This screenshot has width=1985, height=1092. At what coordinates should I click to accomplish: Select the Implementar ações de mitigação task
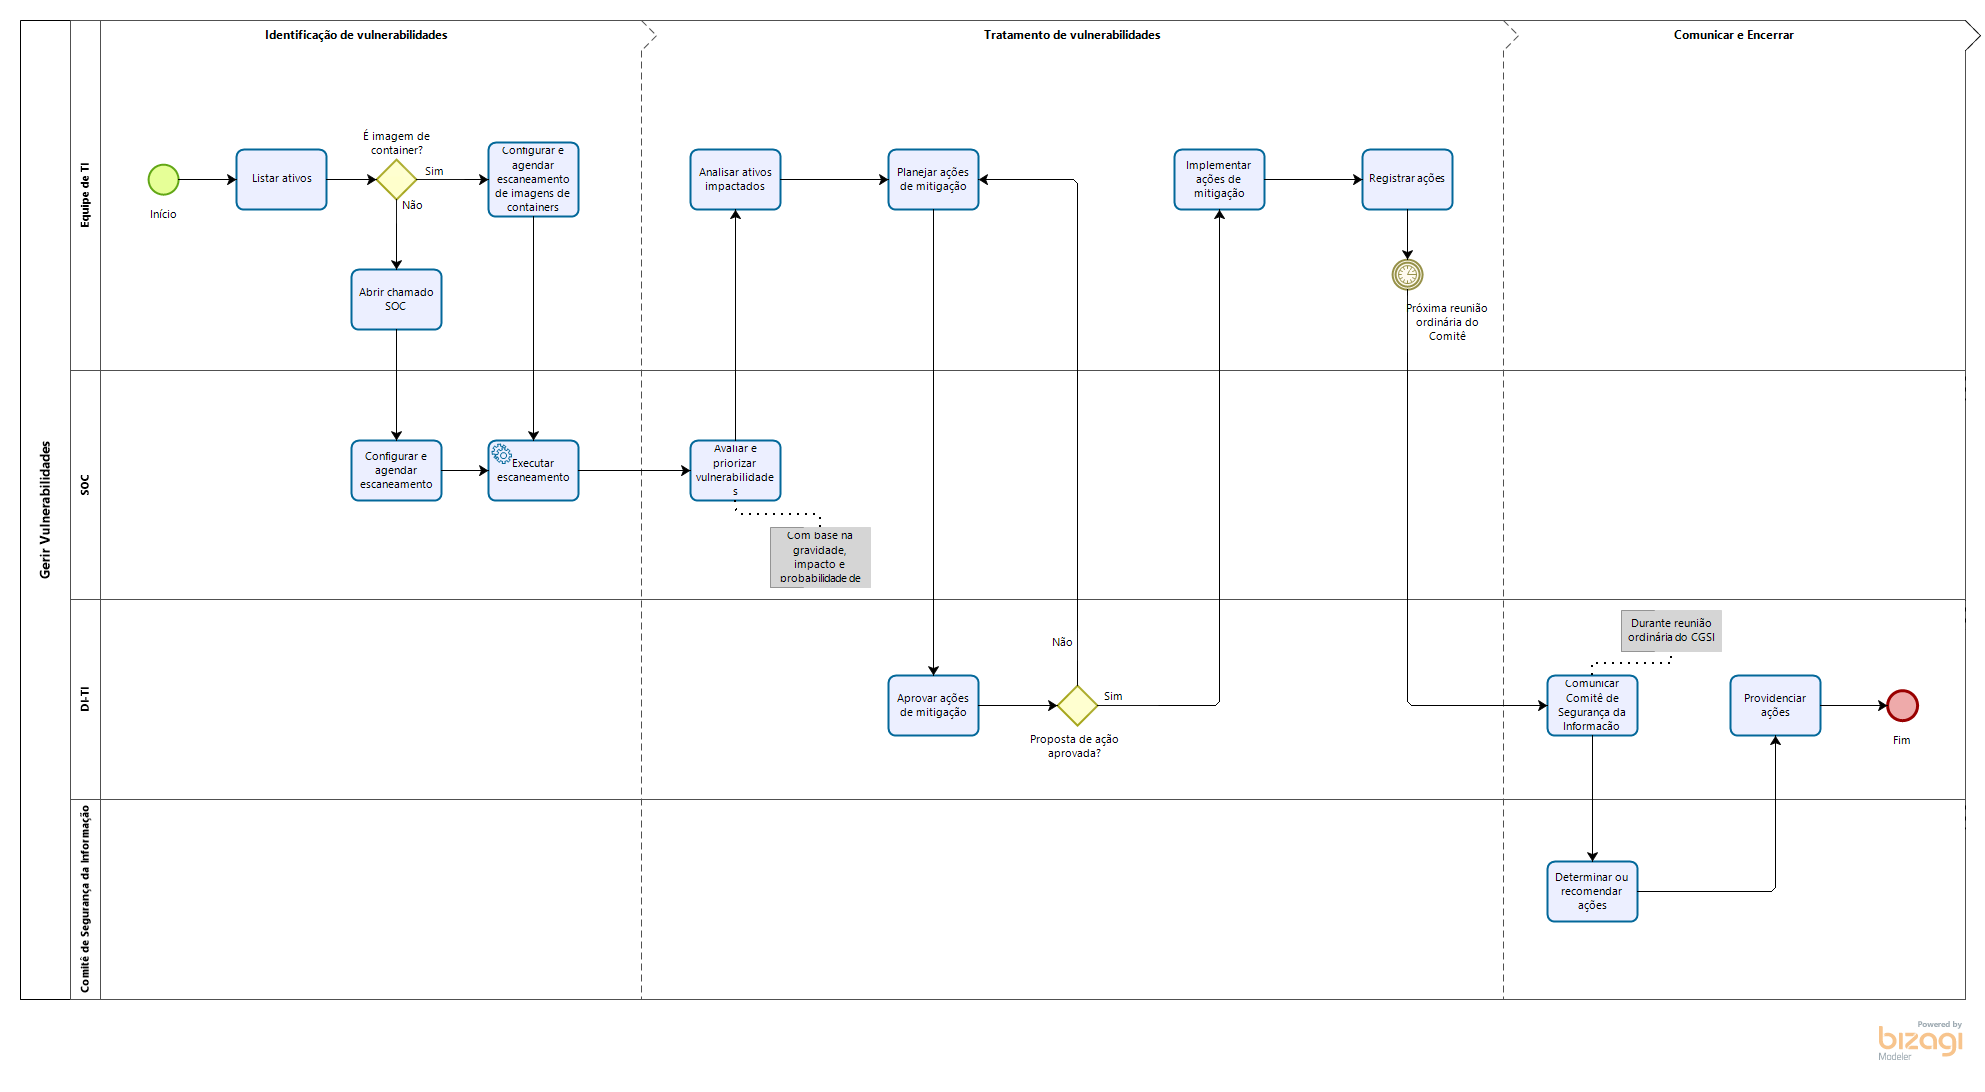click(x=1219, y=180)
